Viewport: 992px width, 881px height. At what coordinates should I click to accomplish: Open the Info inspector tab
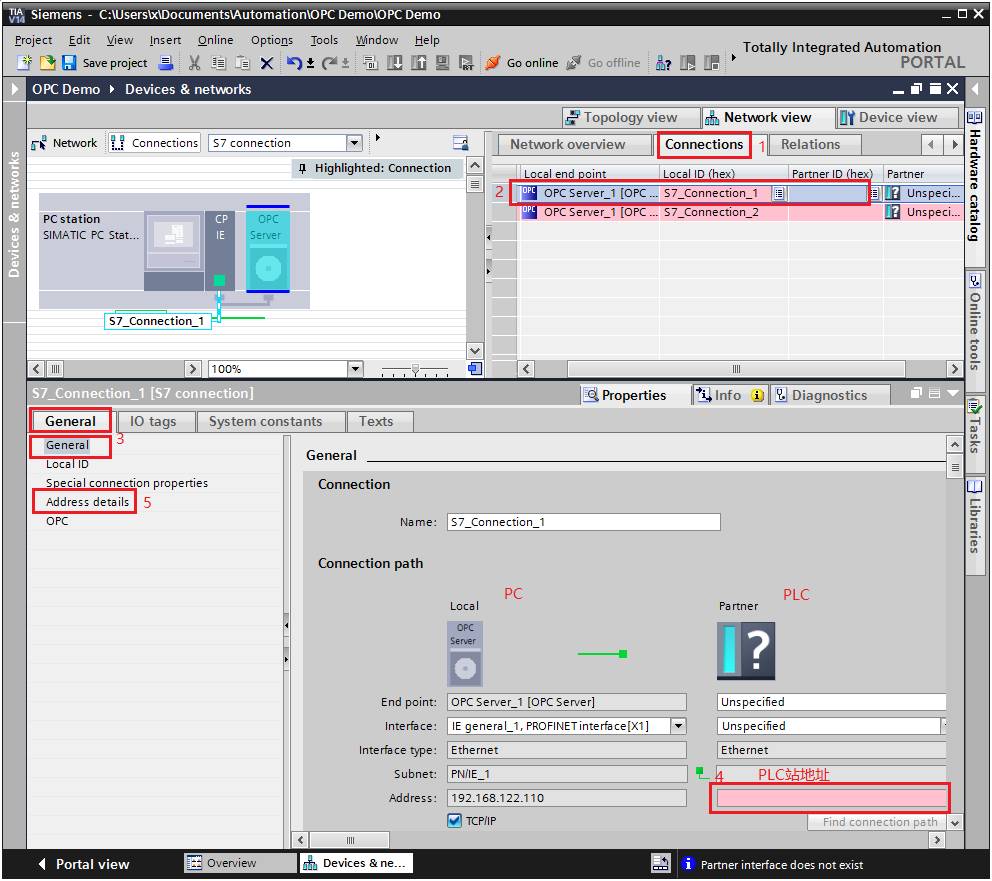pyautogui.click(x=729, y=395)
